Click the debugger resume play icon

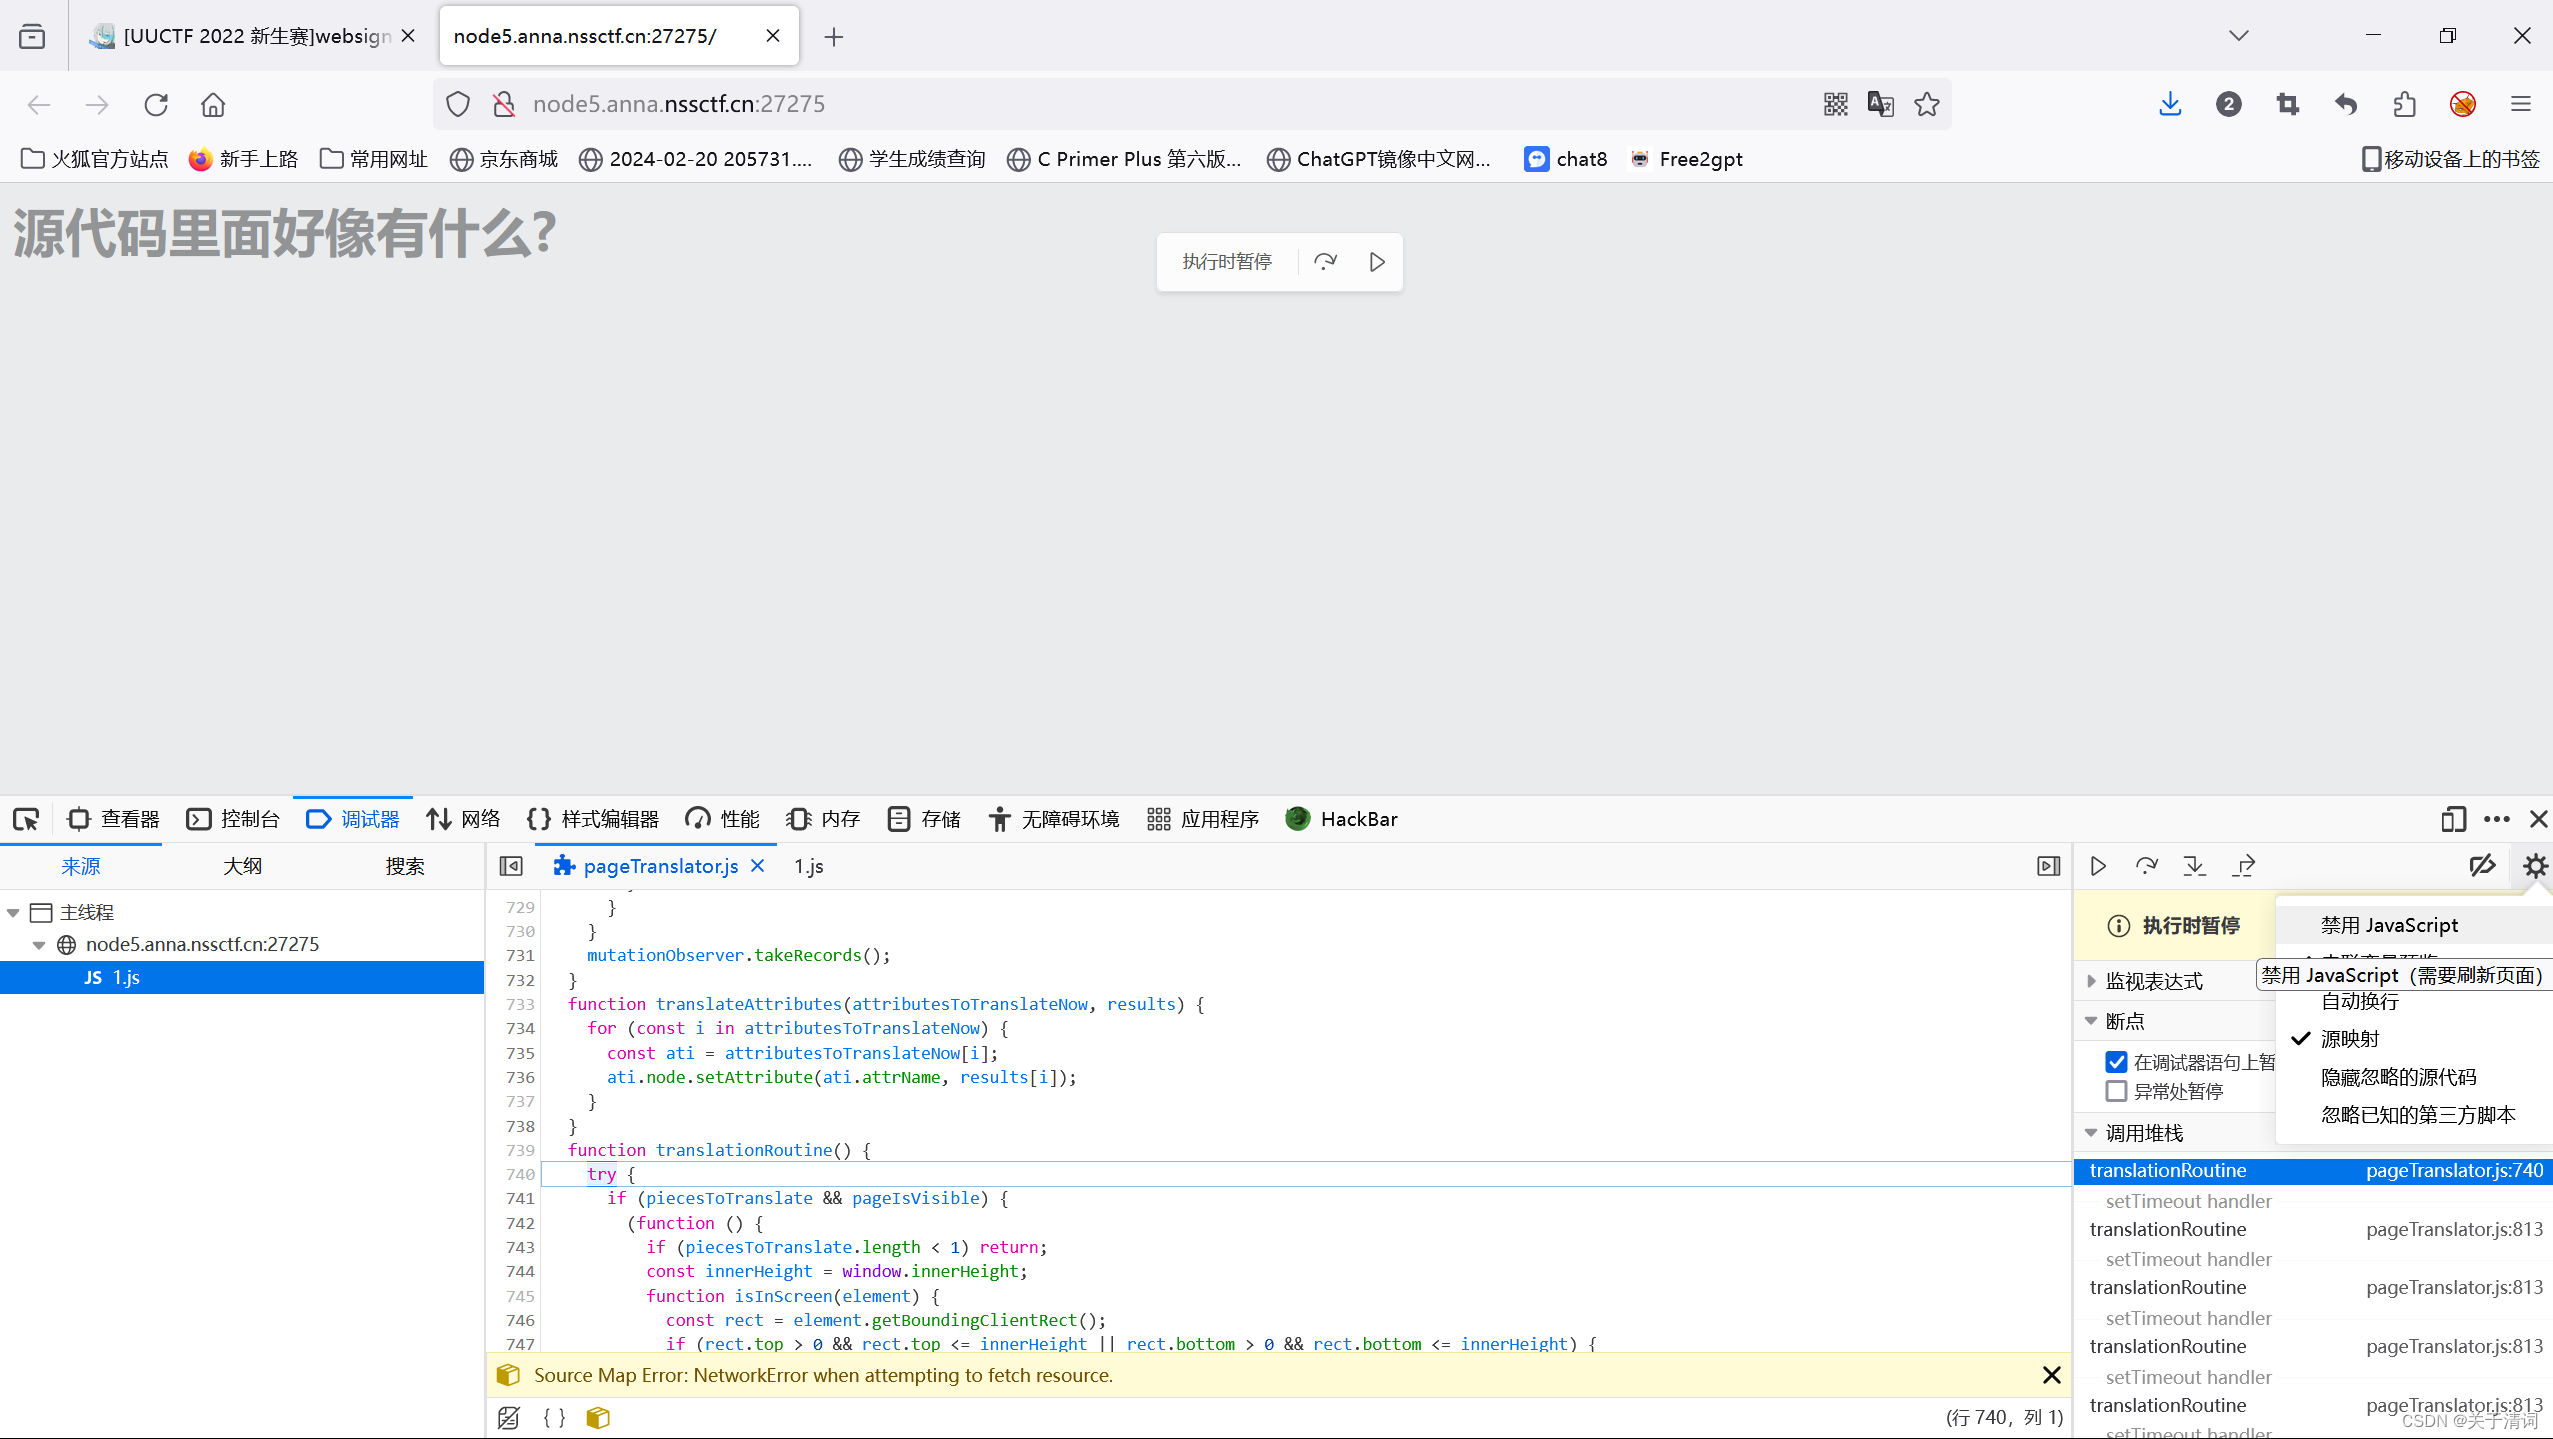tap(2098, 866)
